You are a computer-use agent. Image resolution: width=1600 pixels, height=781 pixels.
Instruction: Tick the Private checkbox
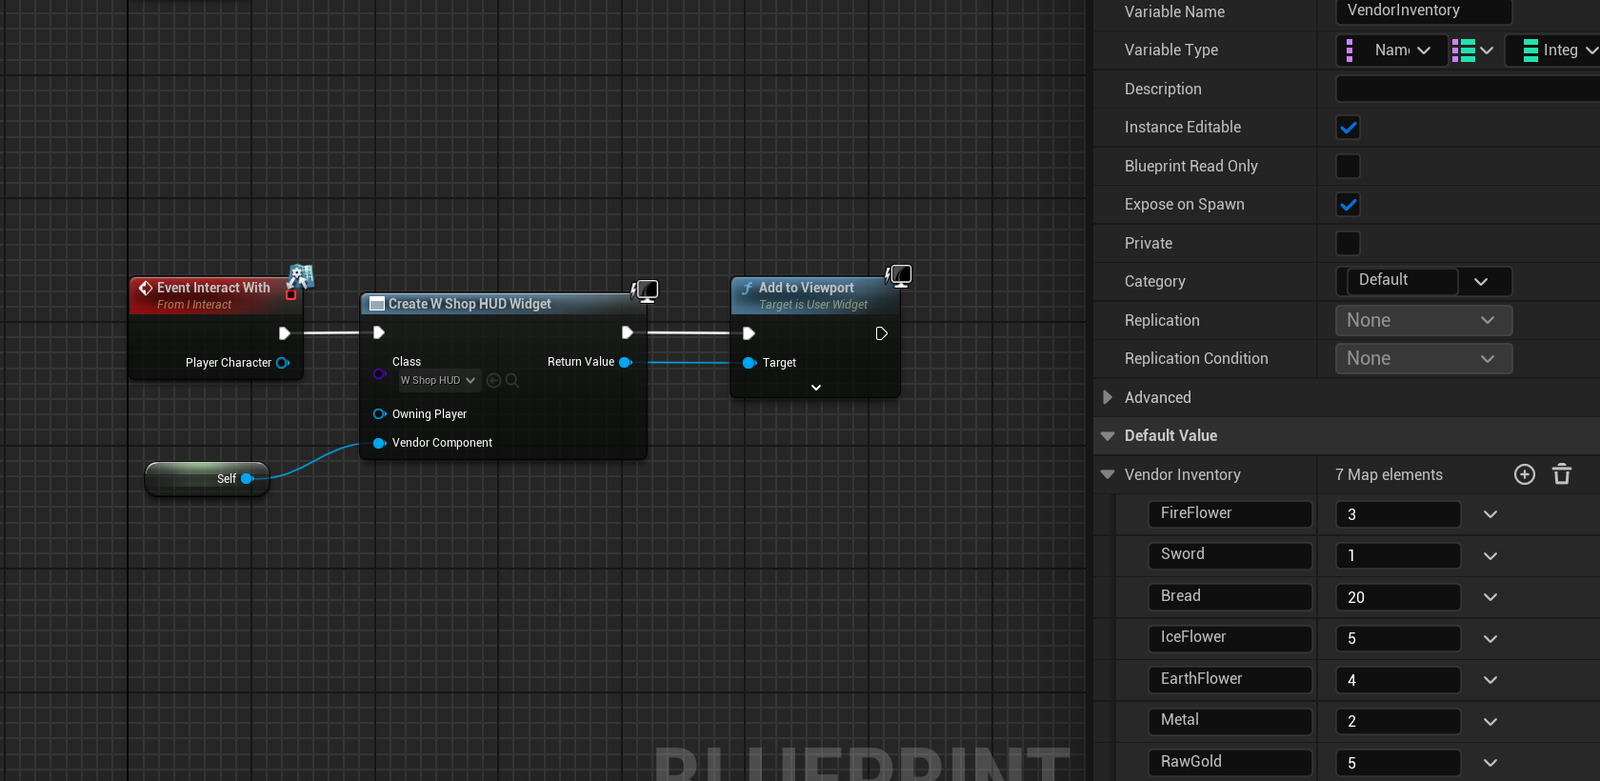click(x=1348, y=243)
